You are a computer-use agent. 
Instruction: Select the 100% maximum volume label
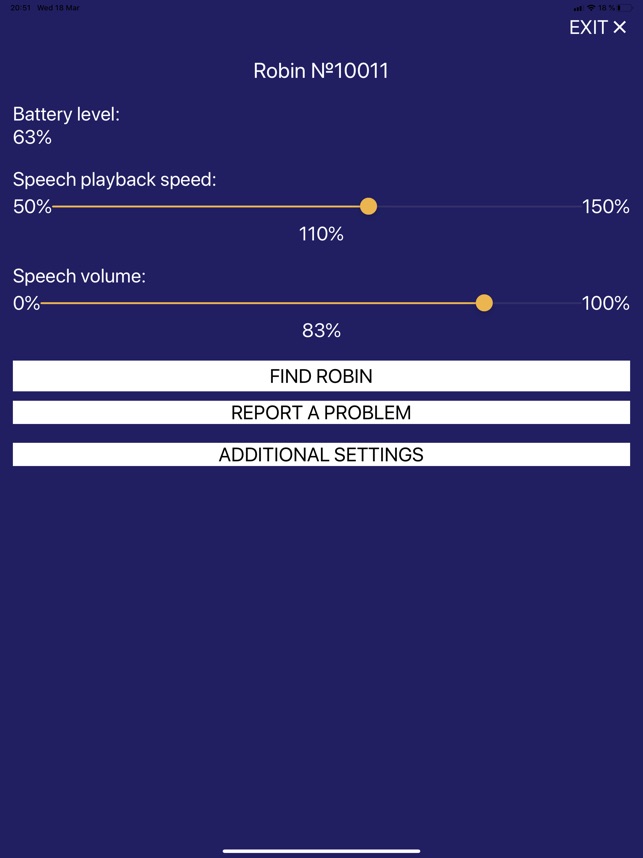point(606,303)
